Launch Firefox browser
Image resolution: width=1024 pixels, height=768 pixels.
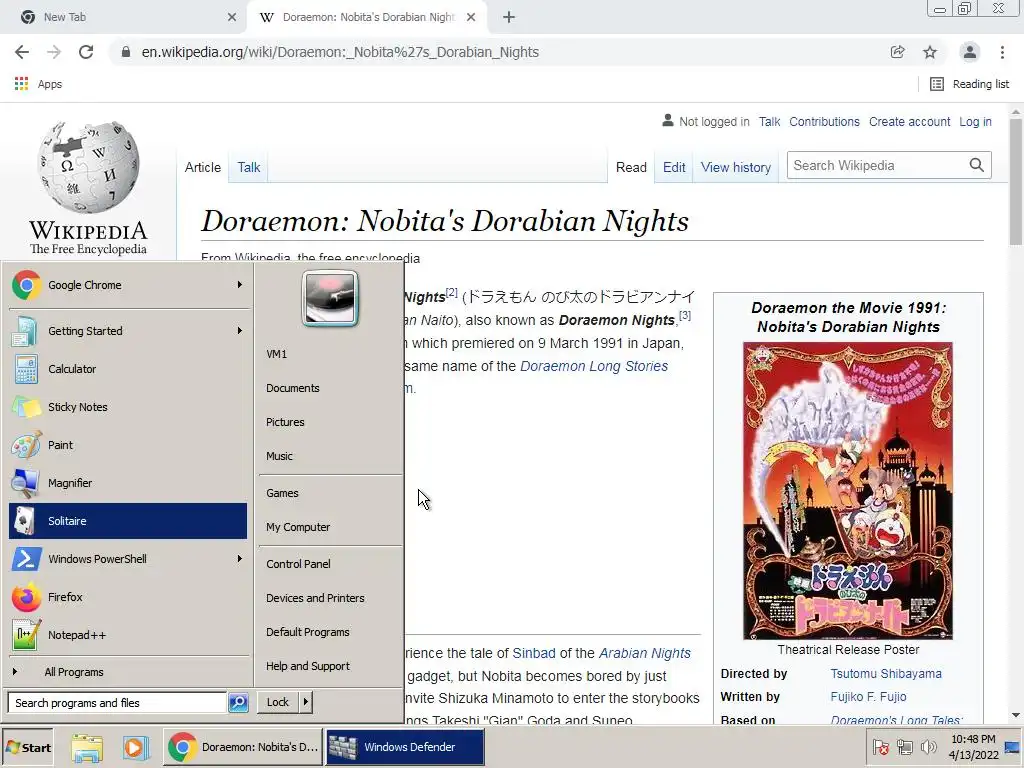pos(128,597)
